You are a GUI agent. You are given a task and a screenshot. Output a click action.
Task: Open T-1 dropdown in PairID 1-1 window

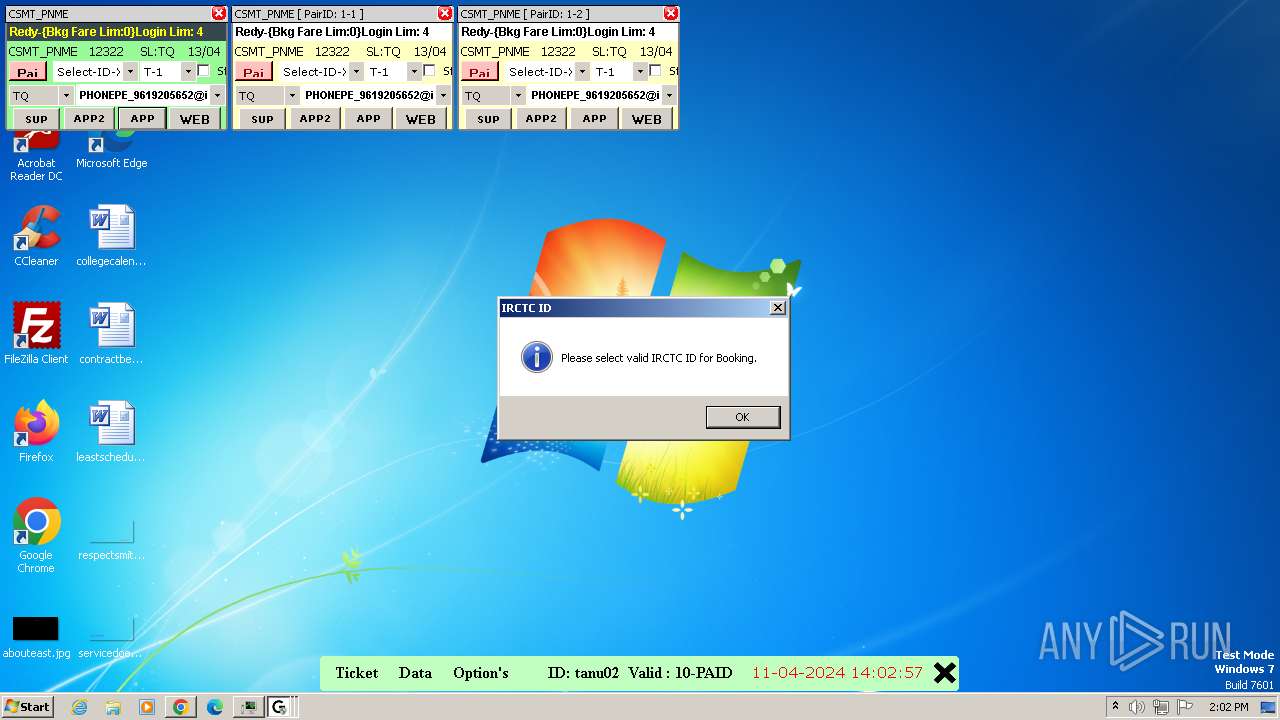click(x=413, y=72)
